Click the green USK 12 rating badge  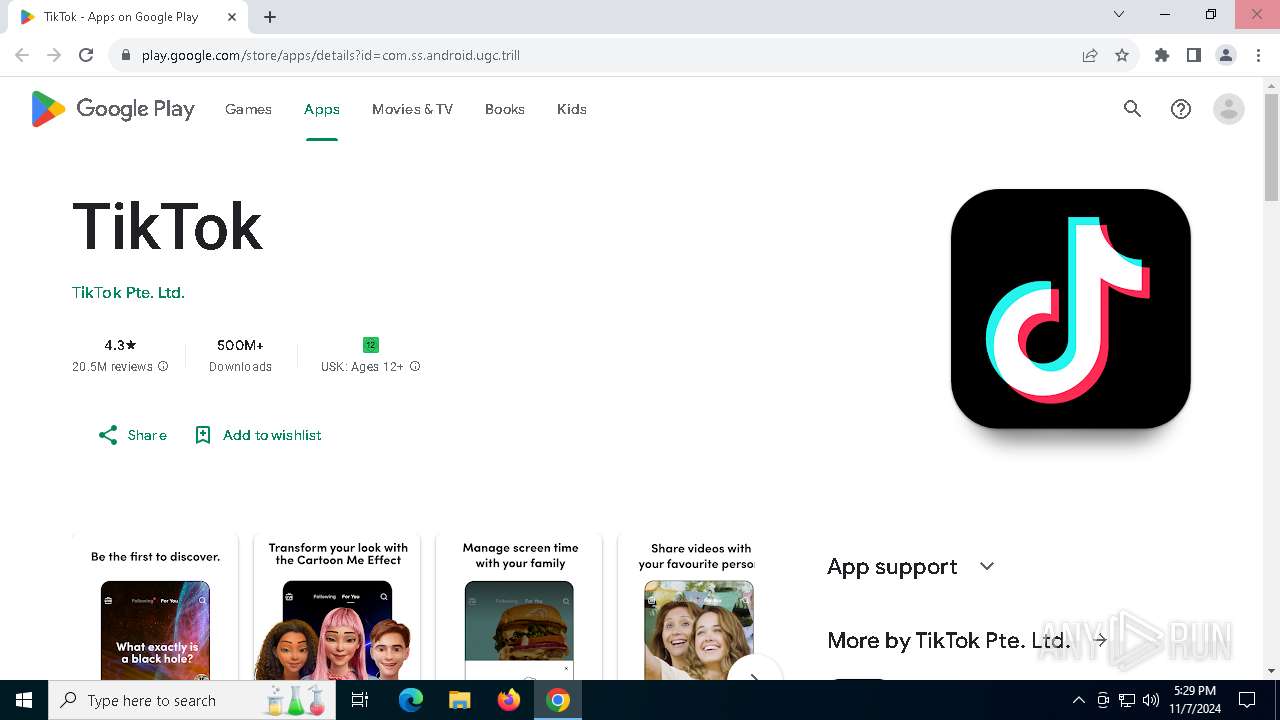pos(371,345)
